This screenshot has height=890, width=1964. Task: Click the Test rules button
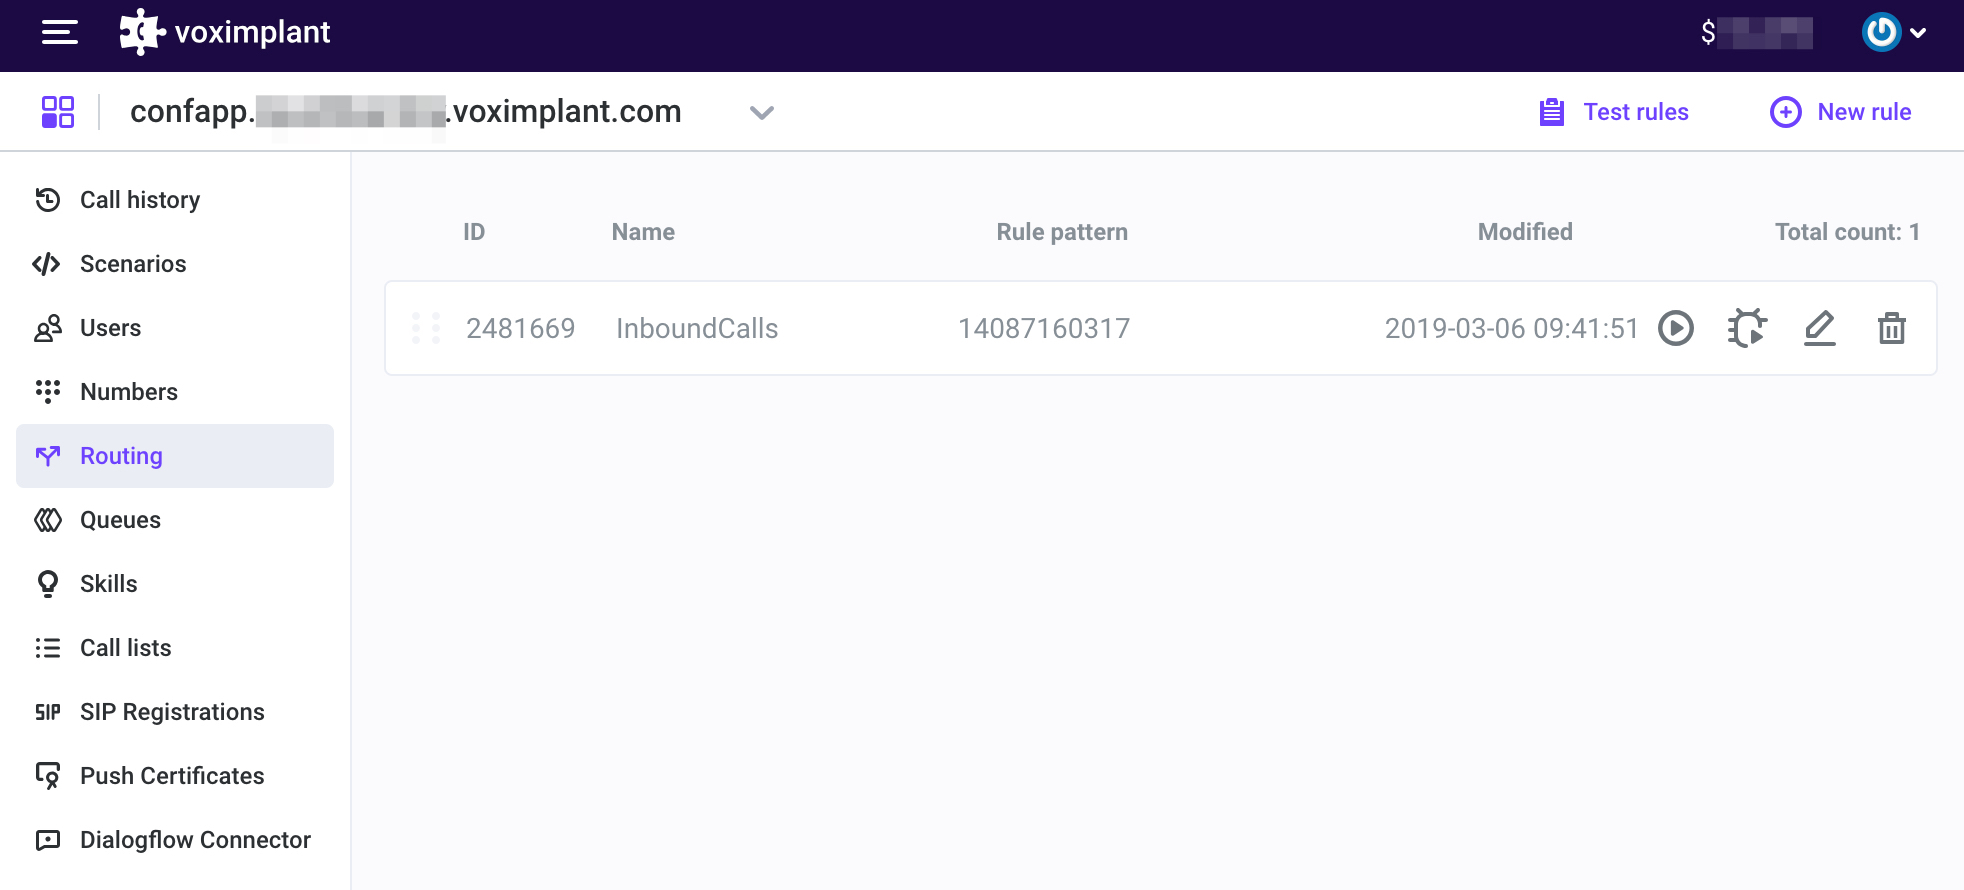[x=1614, y=112]
